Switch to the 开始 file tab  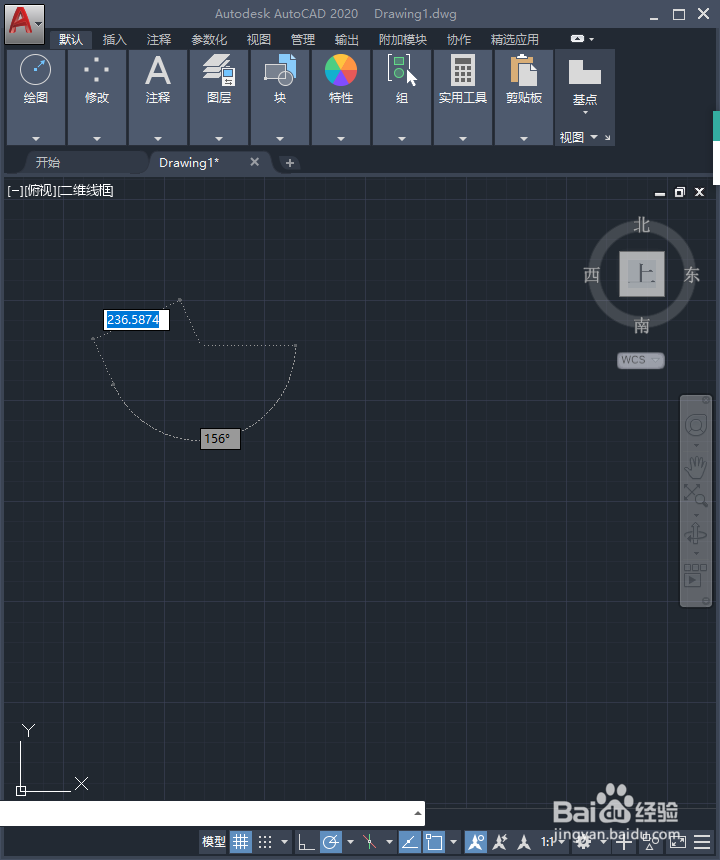48,162
